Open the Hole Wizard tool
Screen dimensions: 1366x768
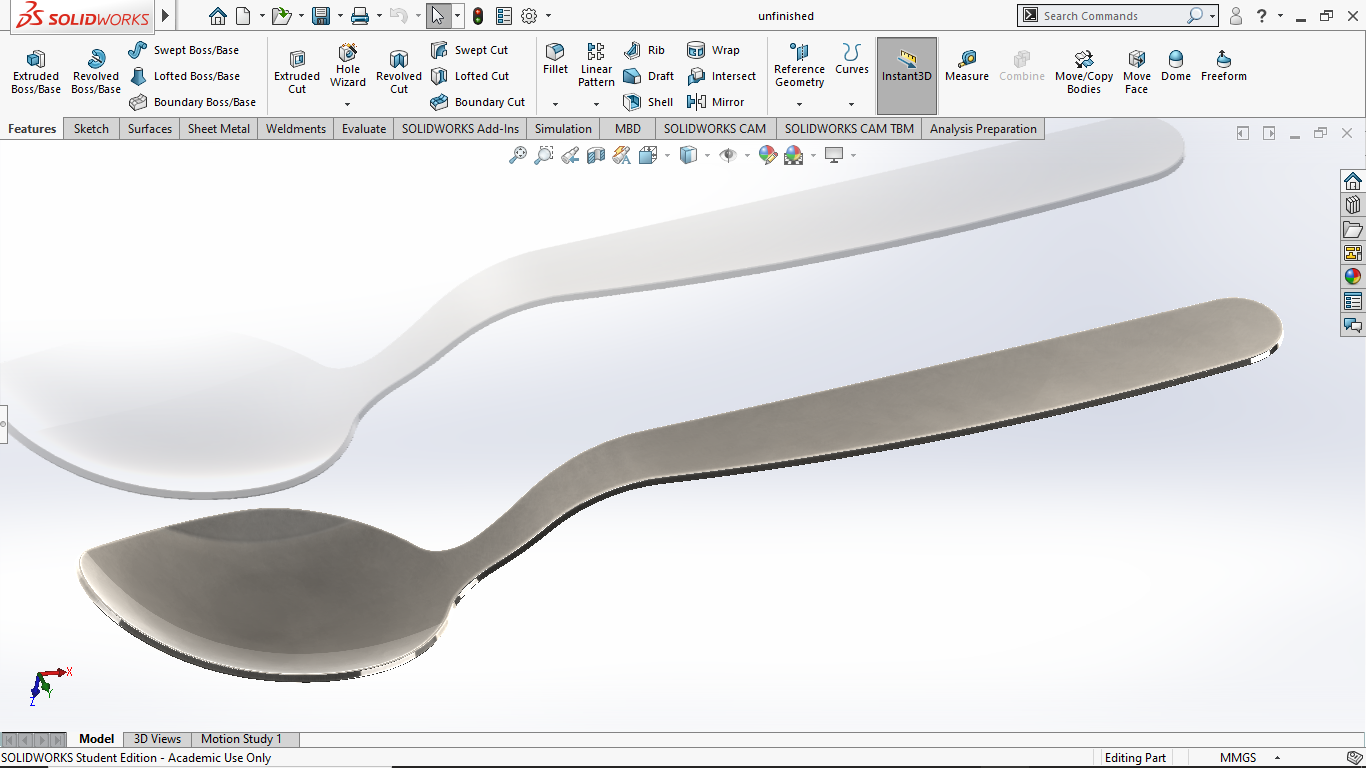click(x=348, y=65)
